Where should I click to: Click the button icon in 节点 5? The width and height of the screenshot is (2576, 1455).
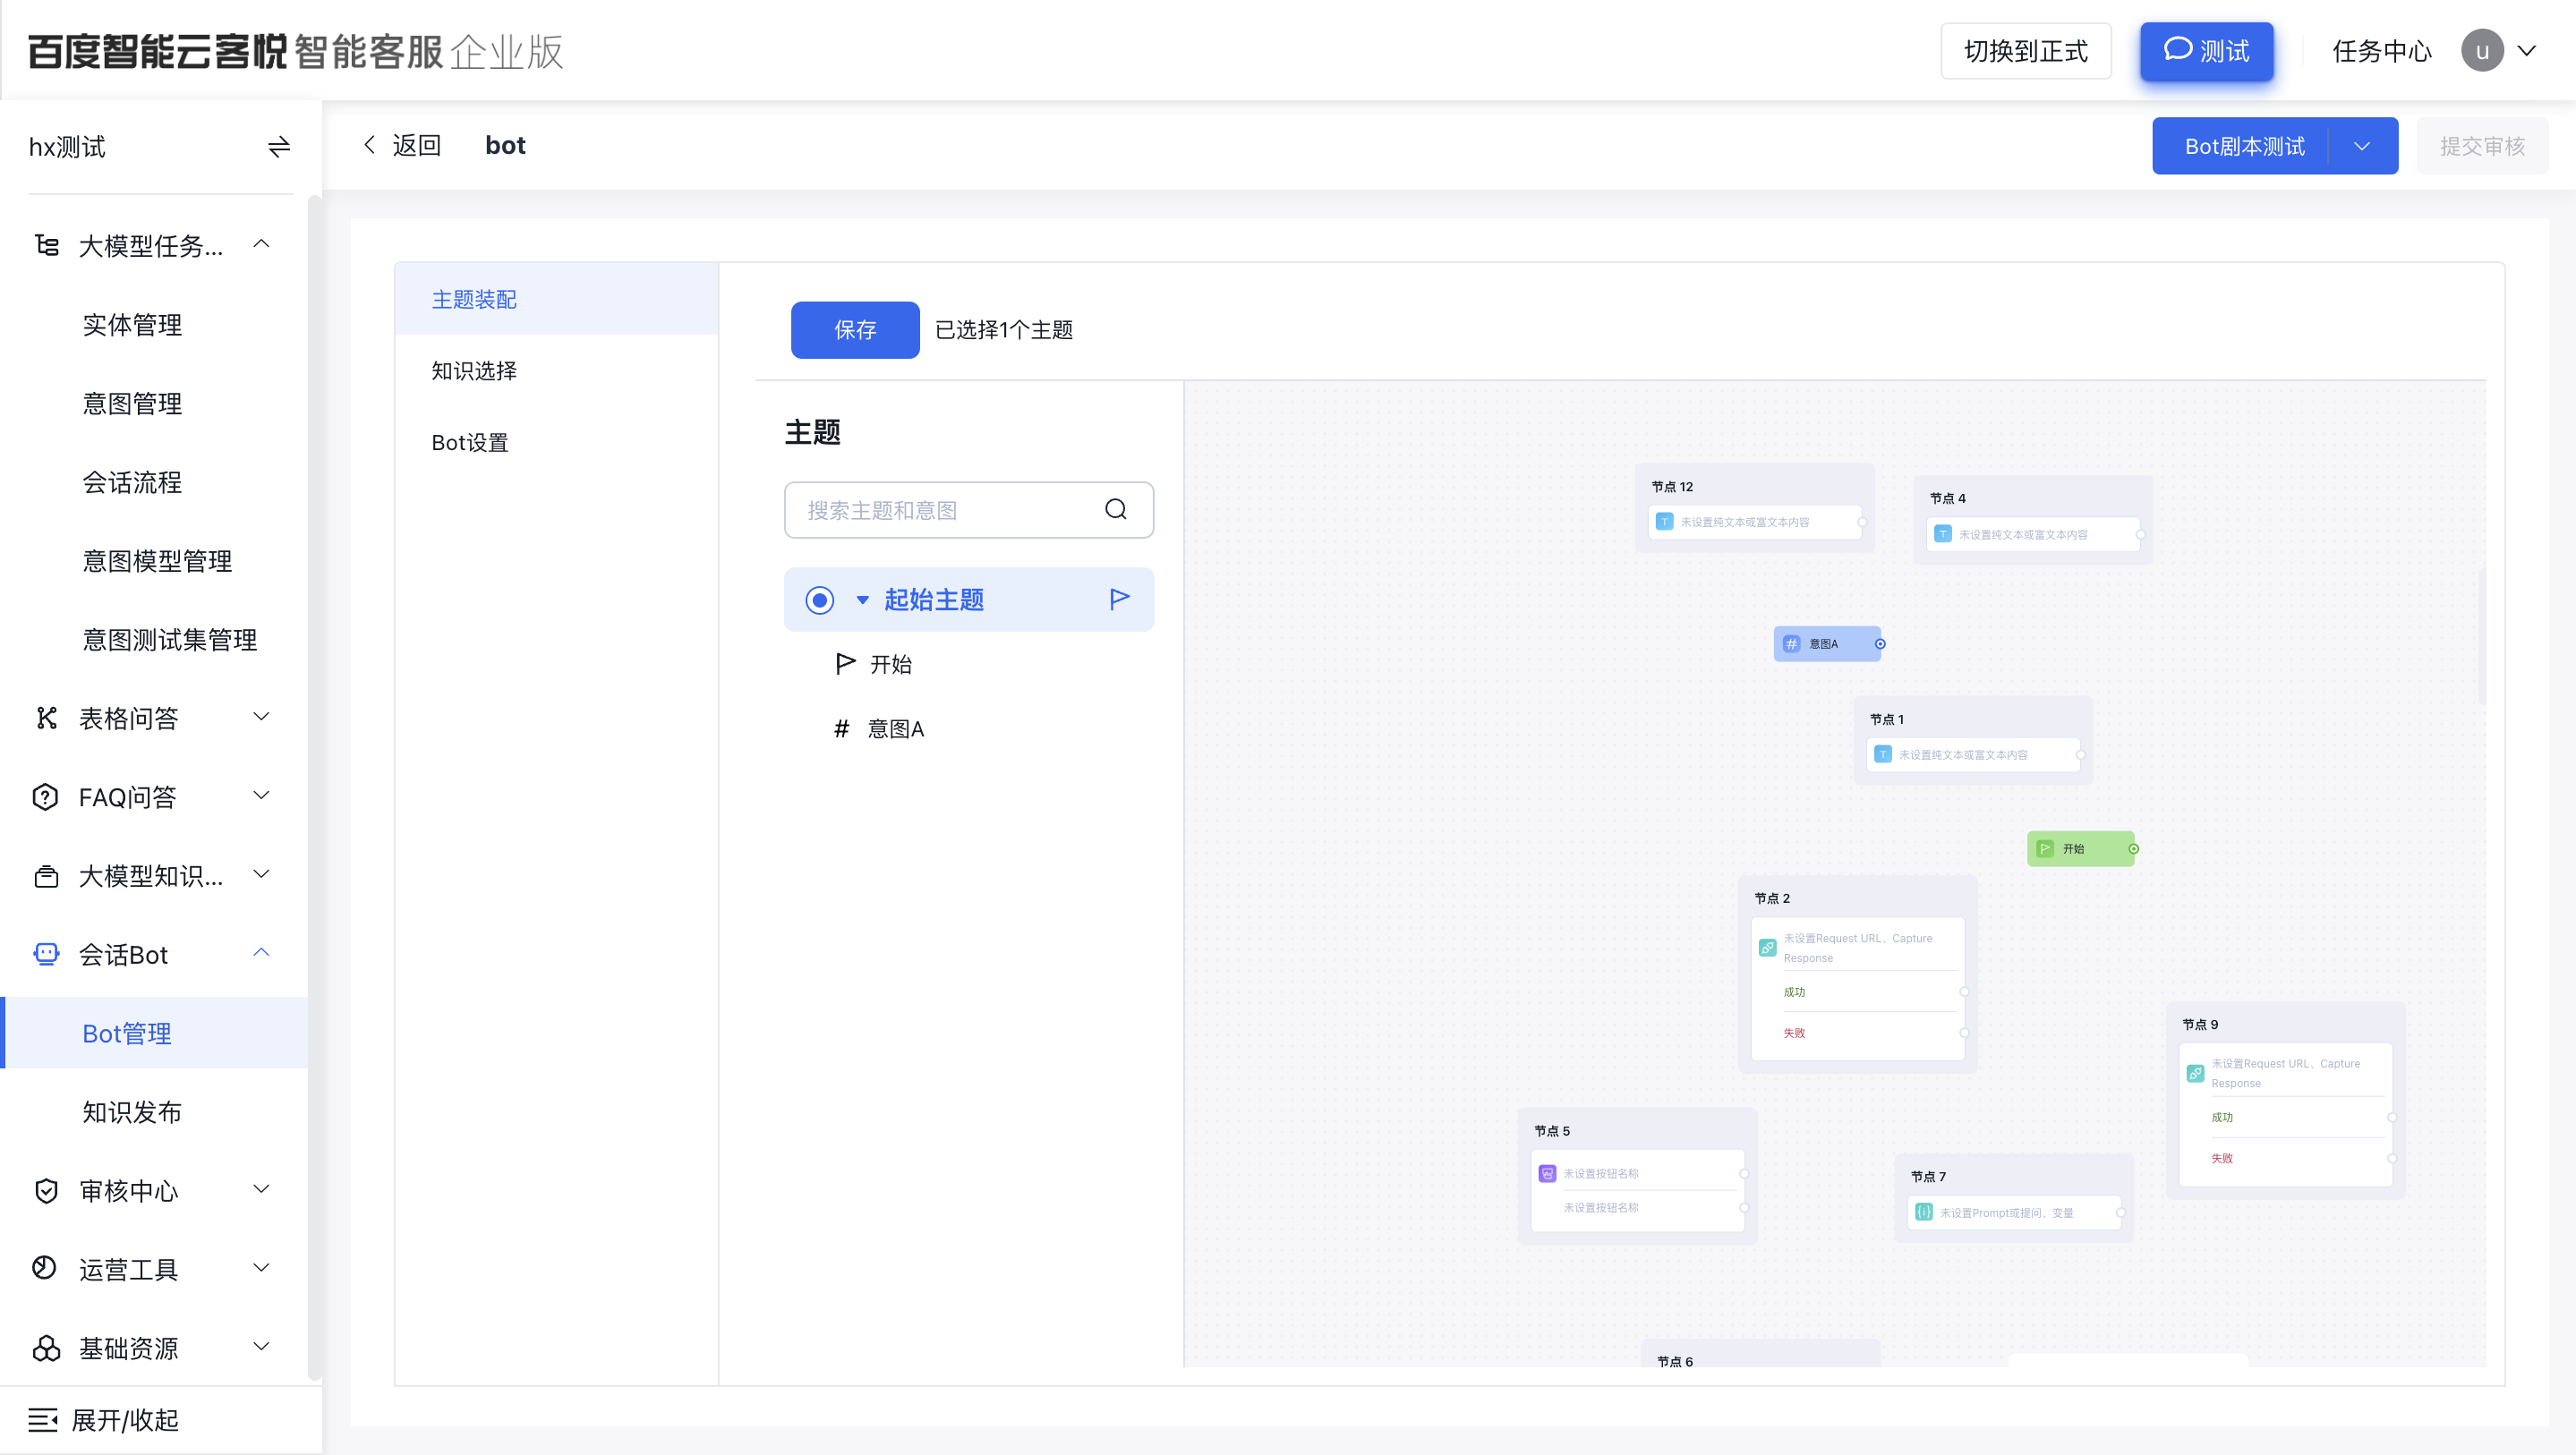[x=1547, y=1174]
